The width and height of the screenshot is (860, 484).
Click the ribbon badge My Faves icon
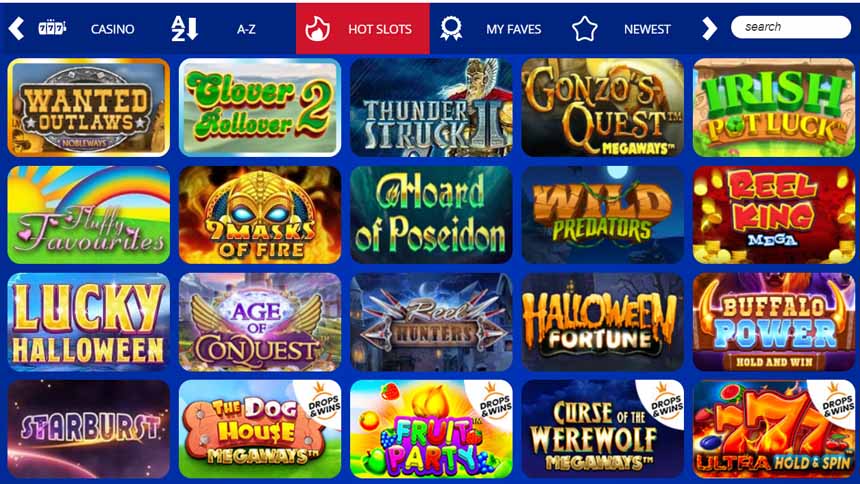click(451, 29)
